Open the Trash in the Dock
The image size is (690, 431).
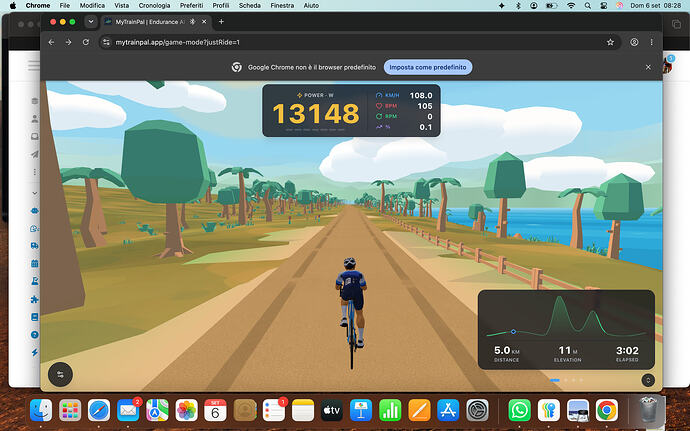[647, 409]
